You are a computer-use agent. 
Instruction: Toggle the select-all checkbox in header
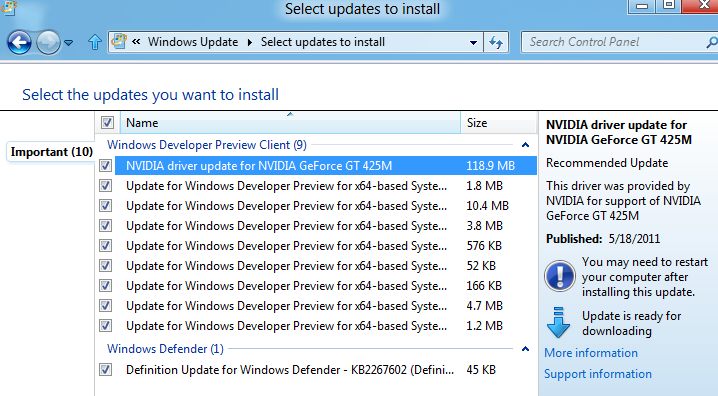pos(107,123)
